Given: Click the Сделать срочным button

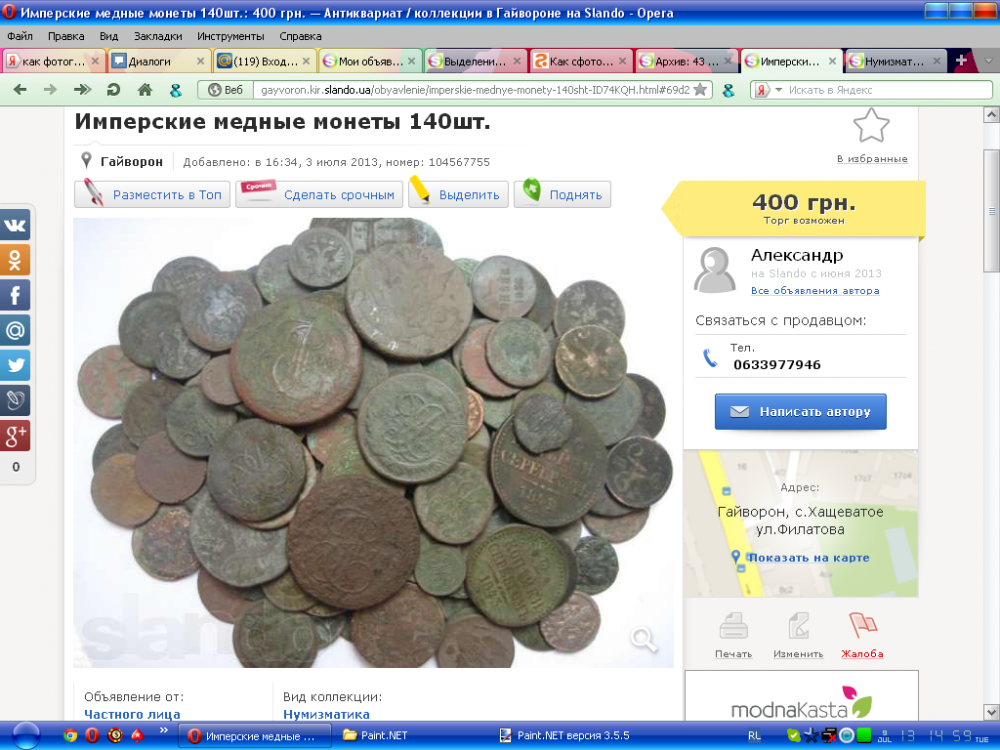Looking at the screenshot, I should (320, 195).
